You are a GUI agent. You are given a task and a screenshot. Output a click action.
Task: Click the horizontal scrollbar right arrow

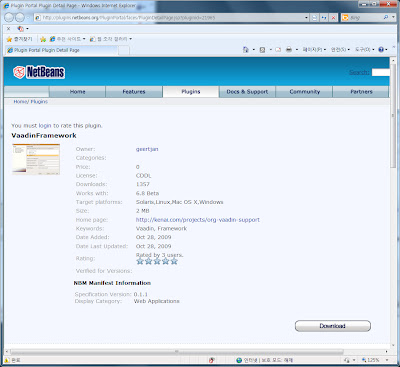pyautogui.click(x=386, y=351)
